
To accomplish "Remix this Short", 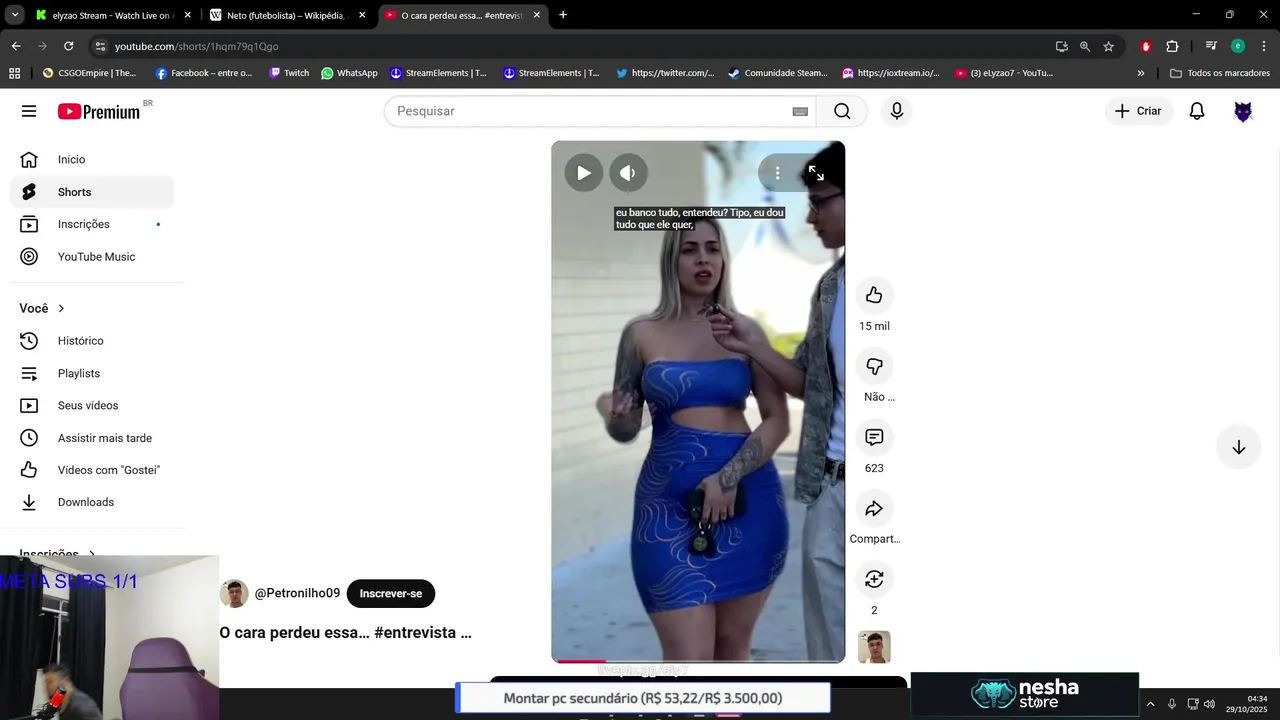I will pyautogui.click(x=874, y=579).
